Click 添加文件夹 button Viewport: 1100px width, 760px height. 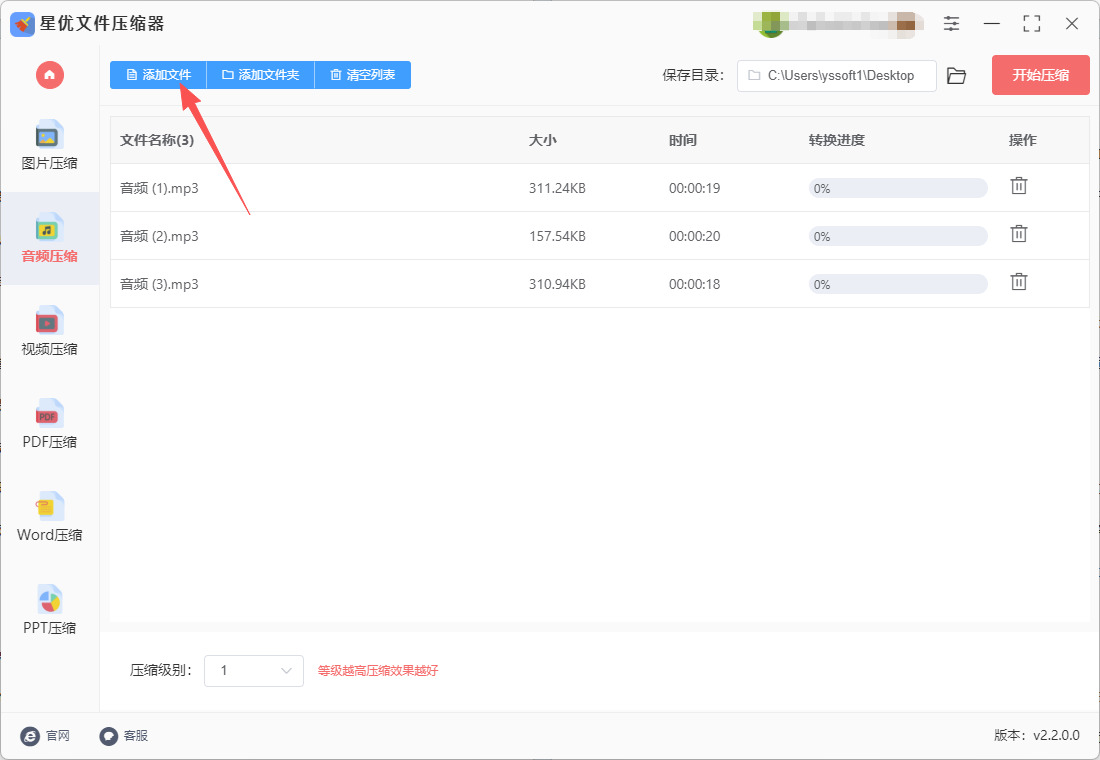260,75
